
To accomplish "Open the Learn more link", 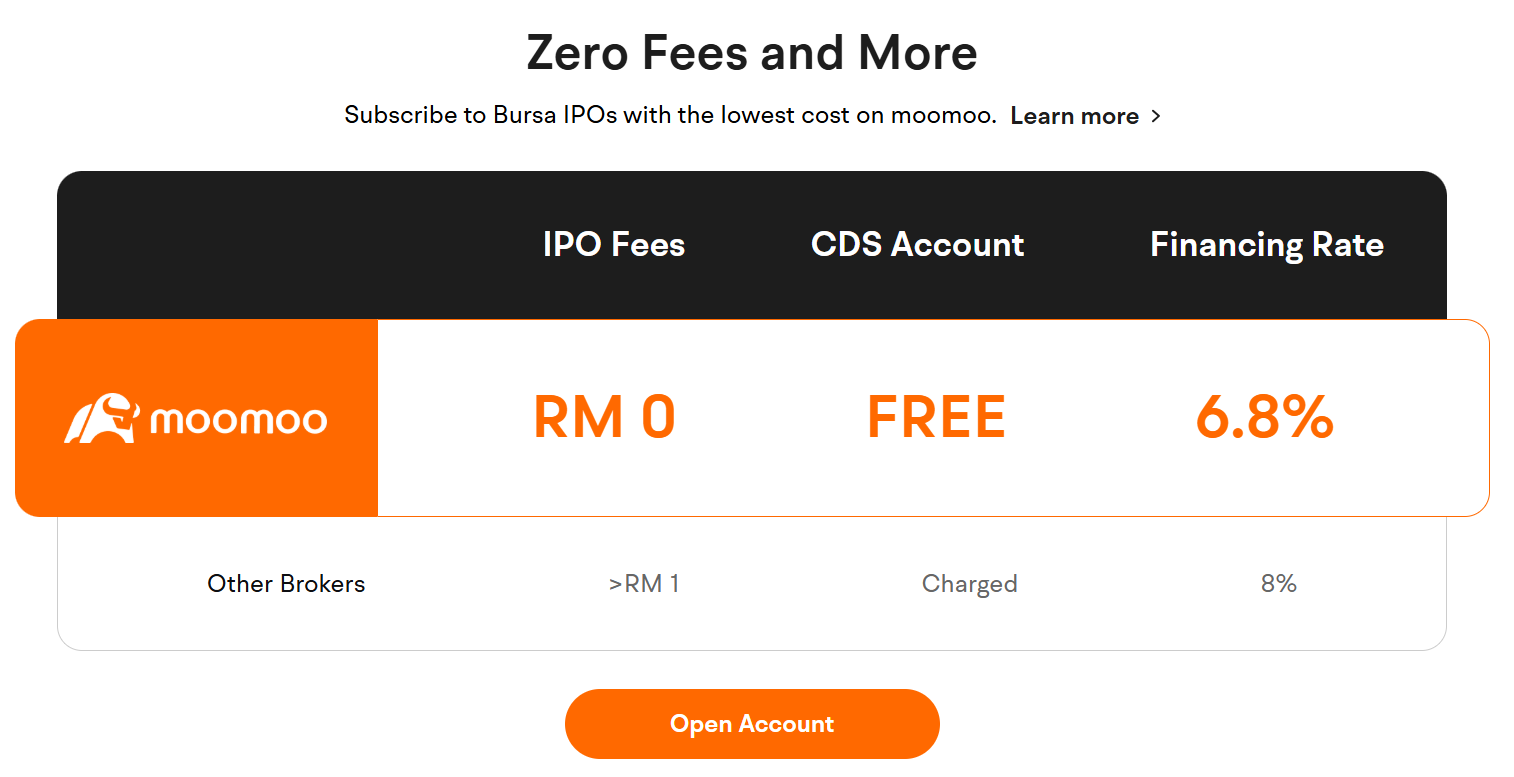I will coord(1075,116).
